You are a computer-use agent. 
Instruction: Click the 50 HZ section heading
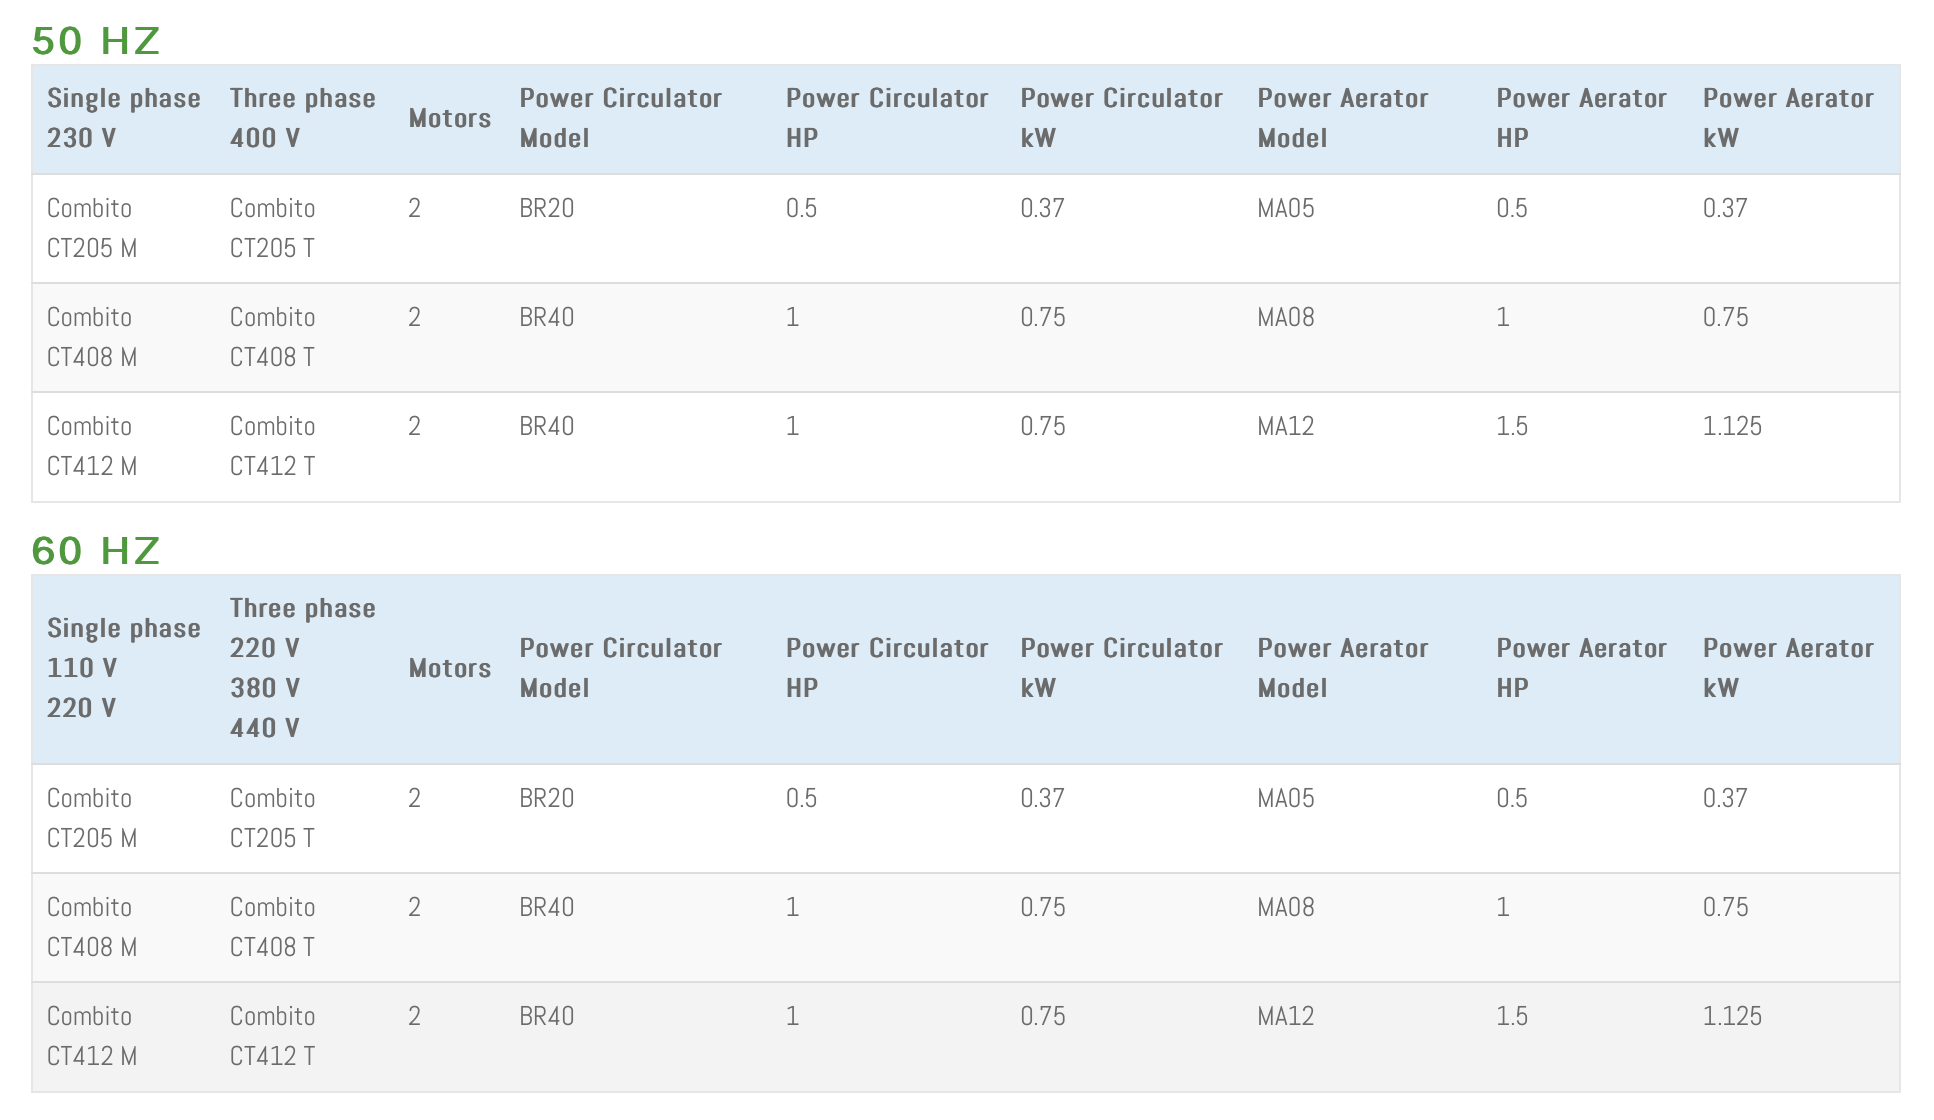(x=96, y=41)
